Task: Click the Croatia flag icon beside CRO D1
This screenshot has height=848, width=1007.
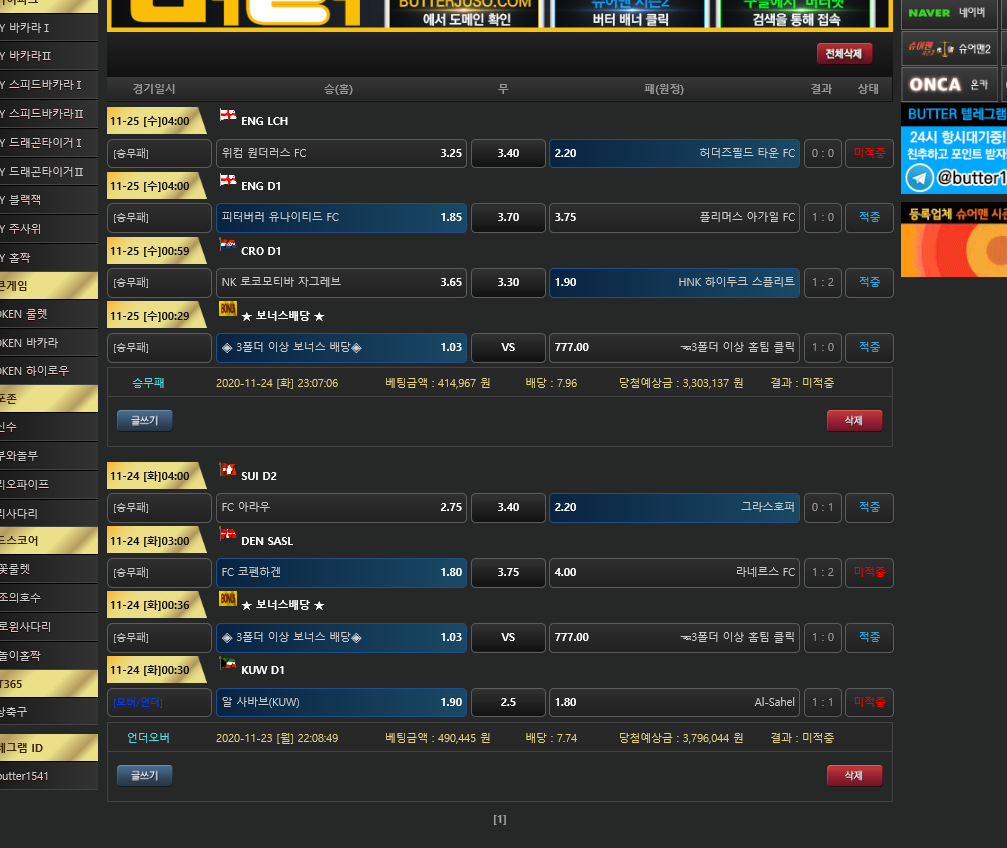Action: [228, 245]
